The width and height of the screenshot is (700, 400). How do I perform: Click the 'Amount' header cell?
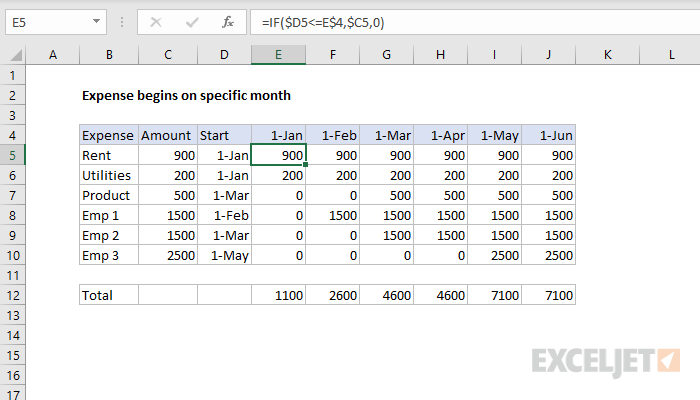(x=168, y=135)
